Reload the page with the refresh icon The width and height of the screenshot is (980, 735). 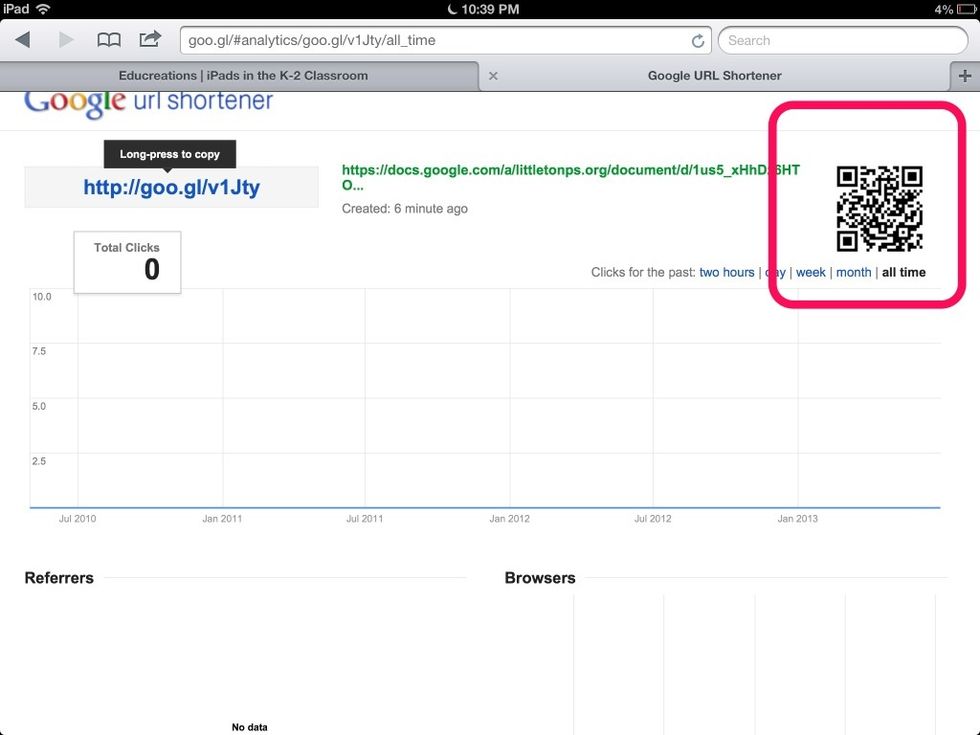(698, 40)
